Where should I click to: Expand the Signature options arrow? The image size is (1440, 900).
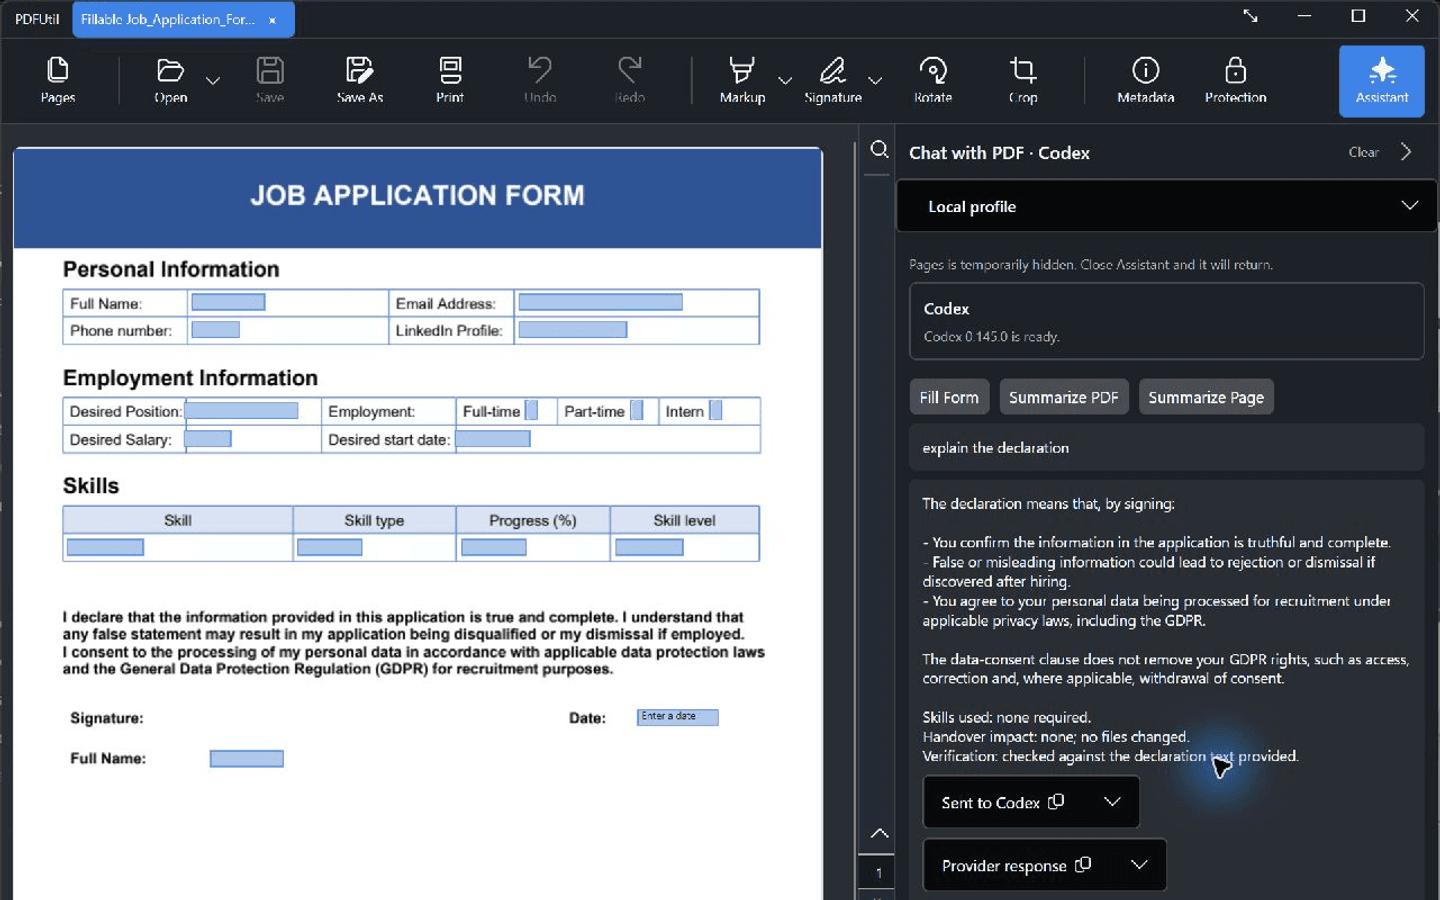875,81
